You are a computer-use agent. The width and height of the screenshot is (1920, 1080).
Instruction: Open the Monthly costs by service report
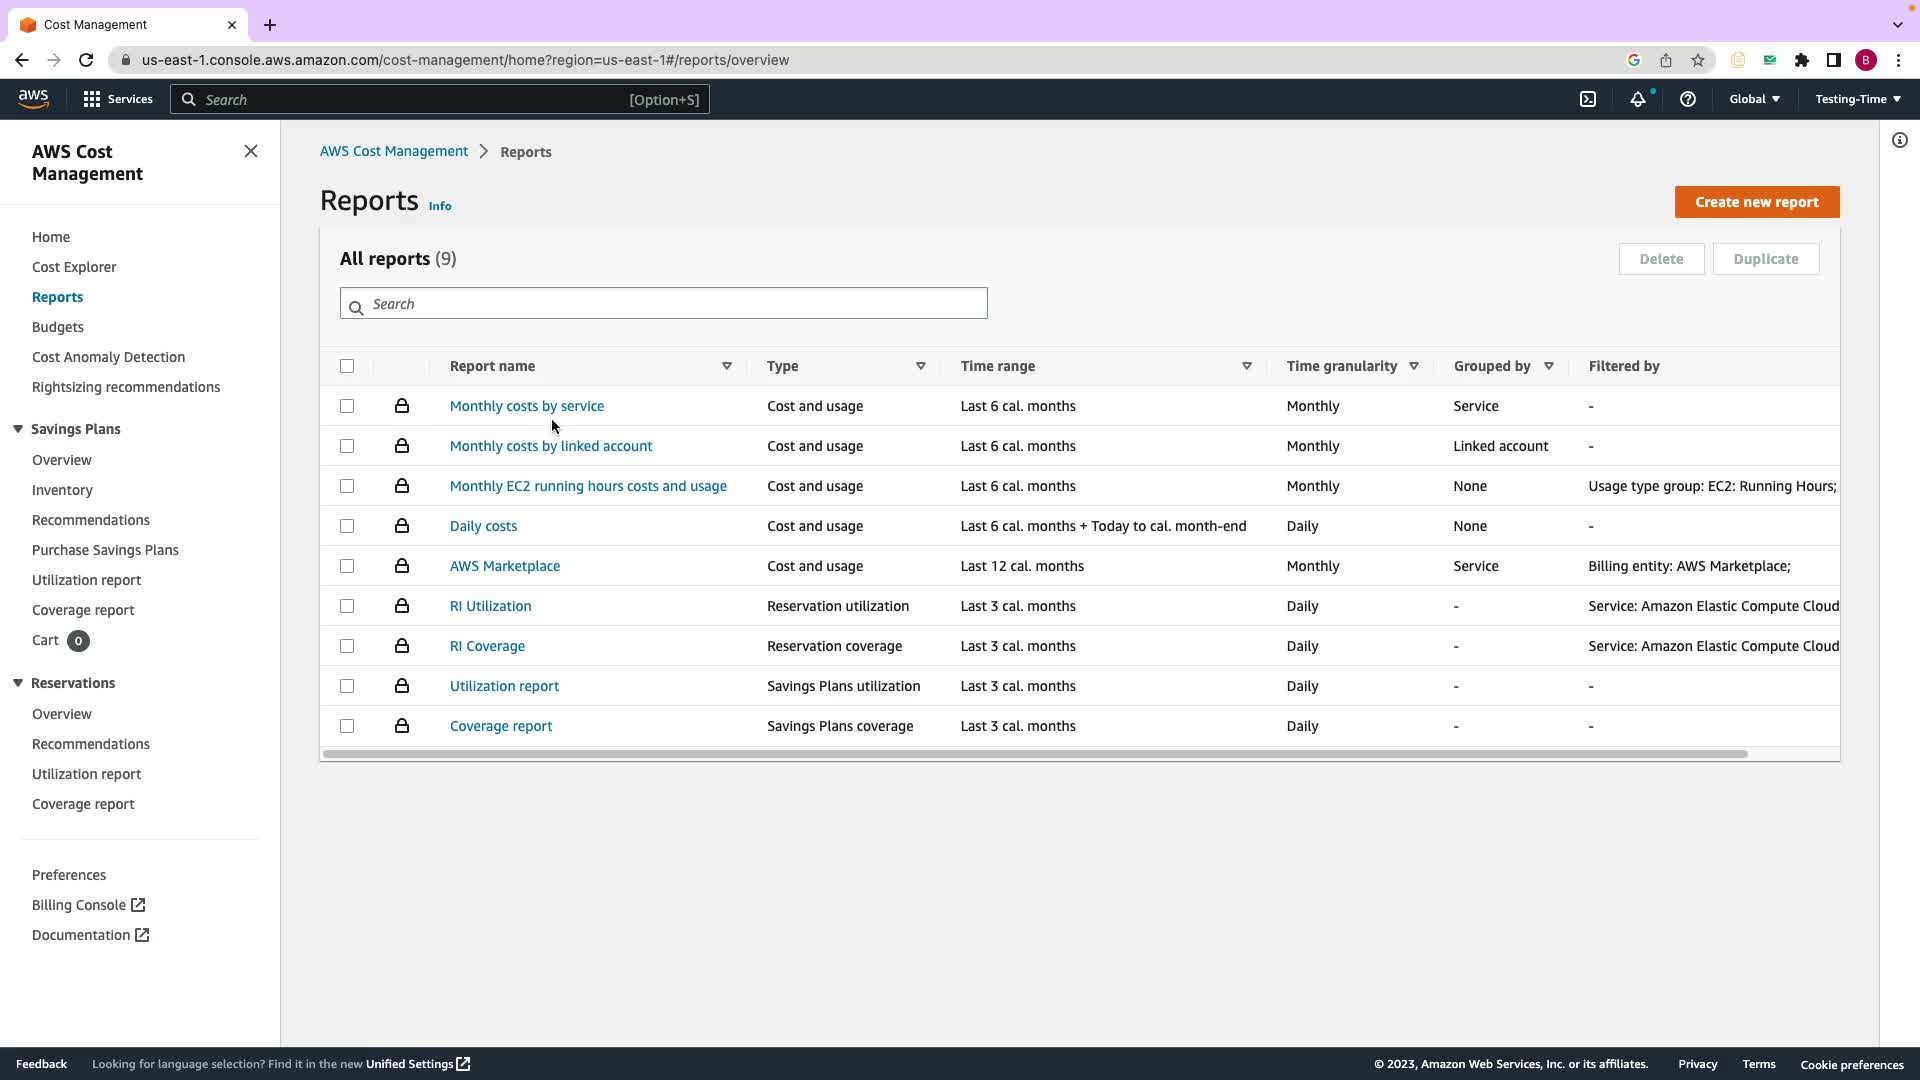pos(526,406)
